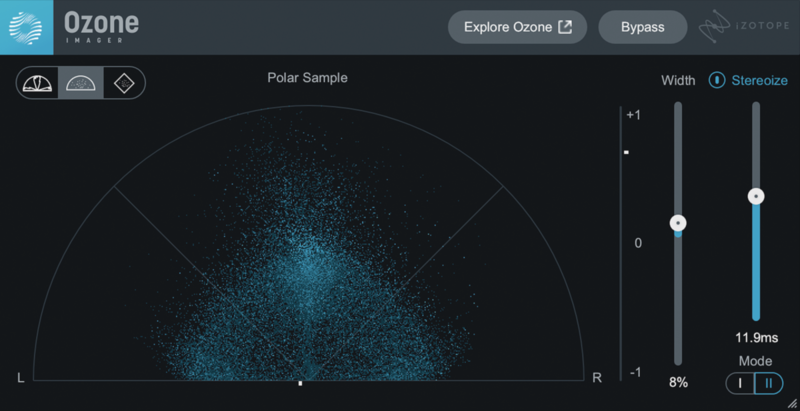Click the Polar Sample title text
The width and height of the screenshot is (800, 411).
coord(308,78)
